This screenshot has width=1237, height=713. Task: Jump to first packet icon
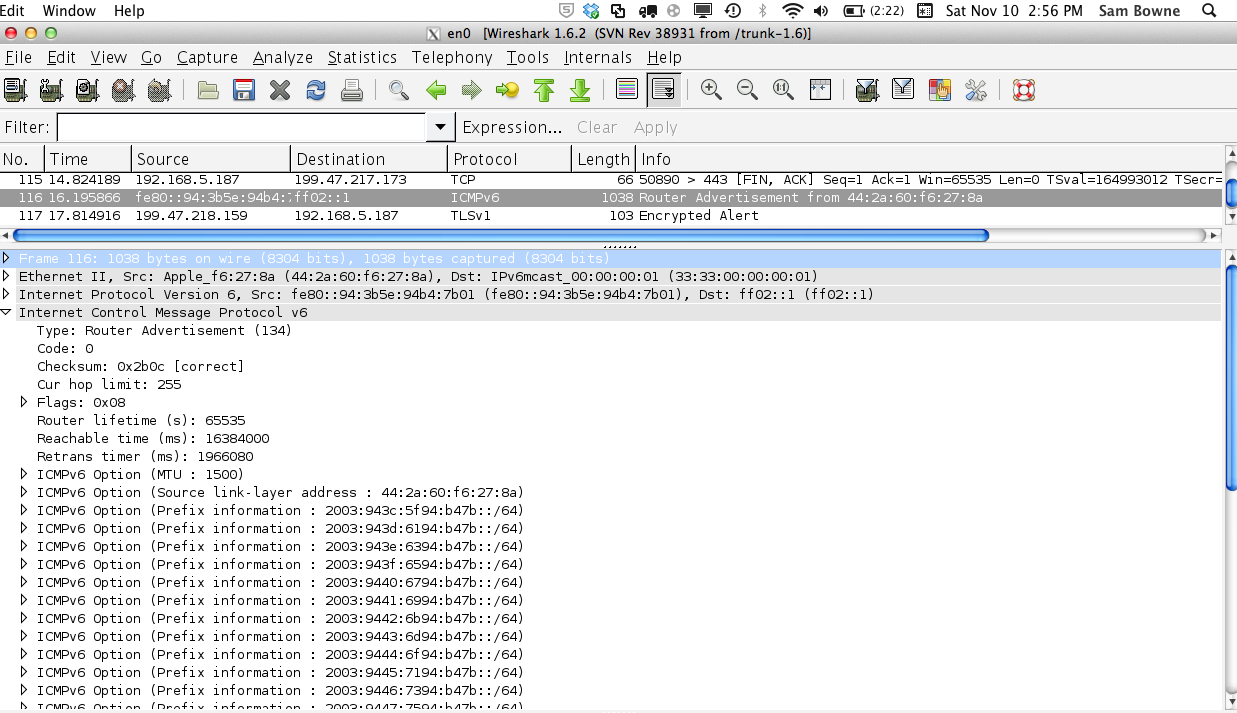pos(544,91)
